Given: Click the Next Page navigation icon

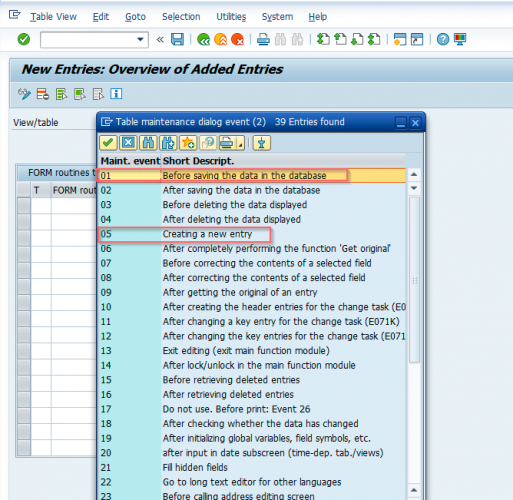Looking at the screenshot, I should [357, 39].
